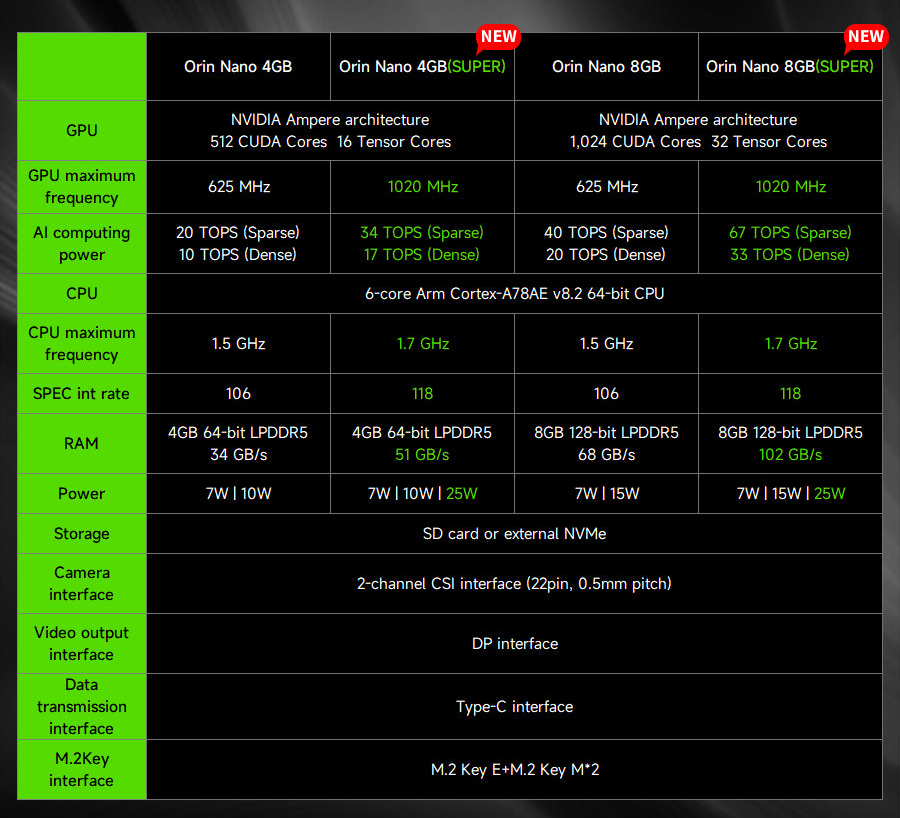Click the Storage row label
900x818 pixels.
pyautogui.click(x=82, y=533)
